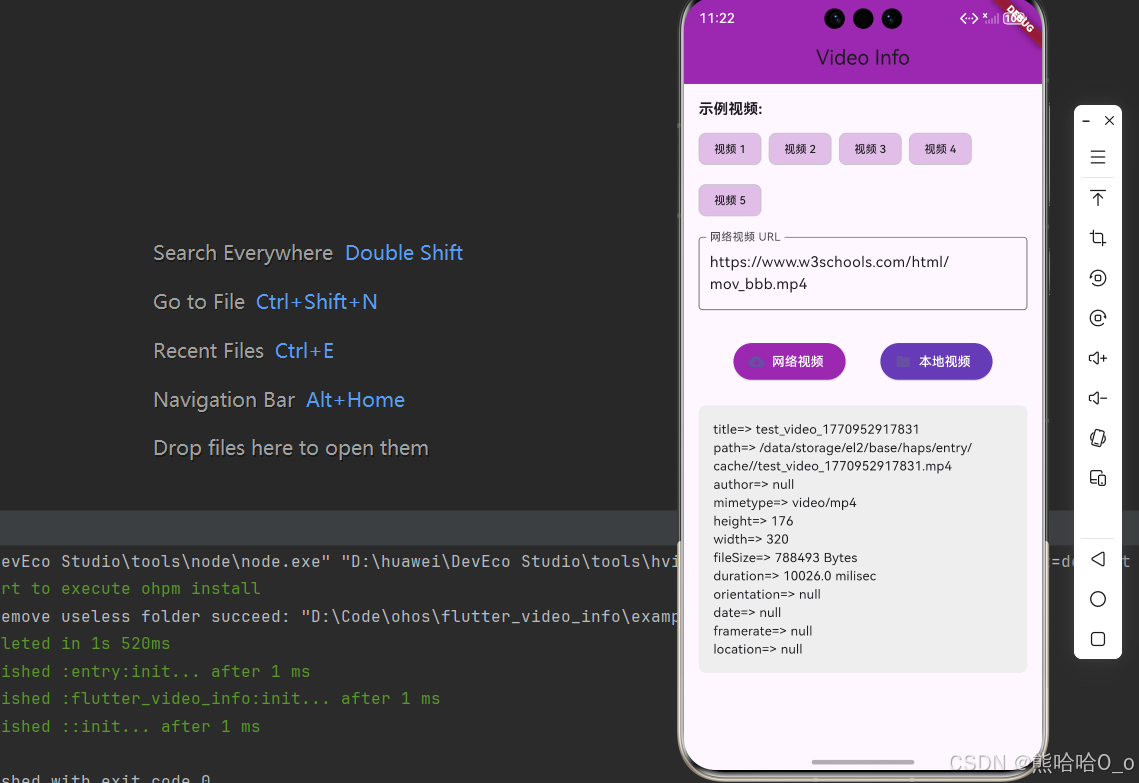Tap the phone bottom gesture bar
Screen dimensions: 1139x783
tap(862, 762)
